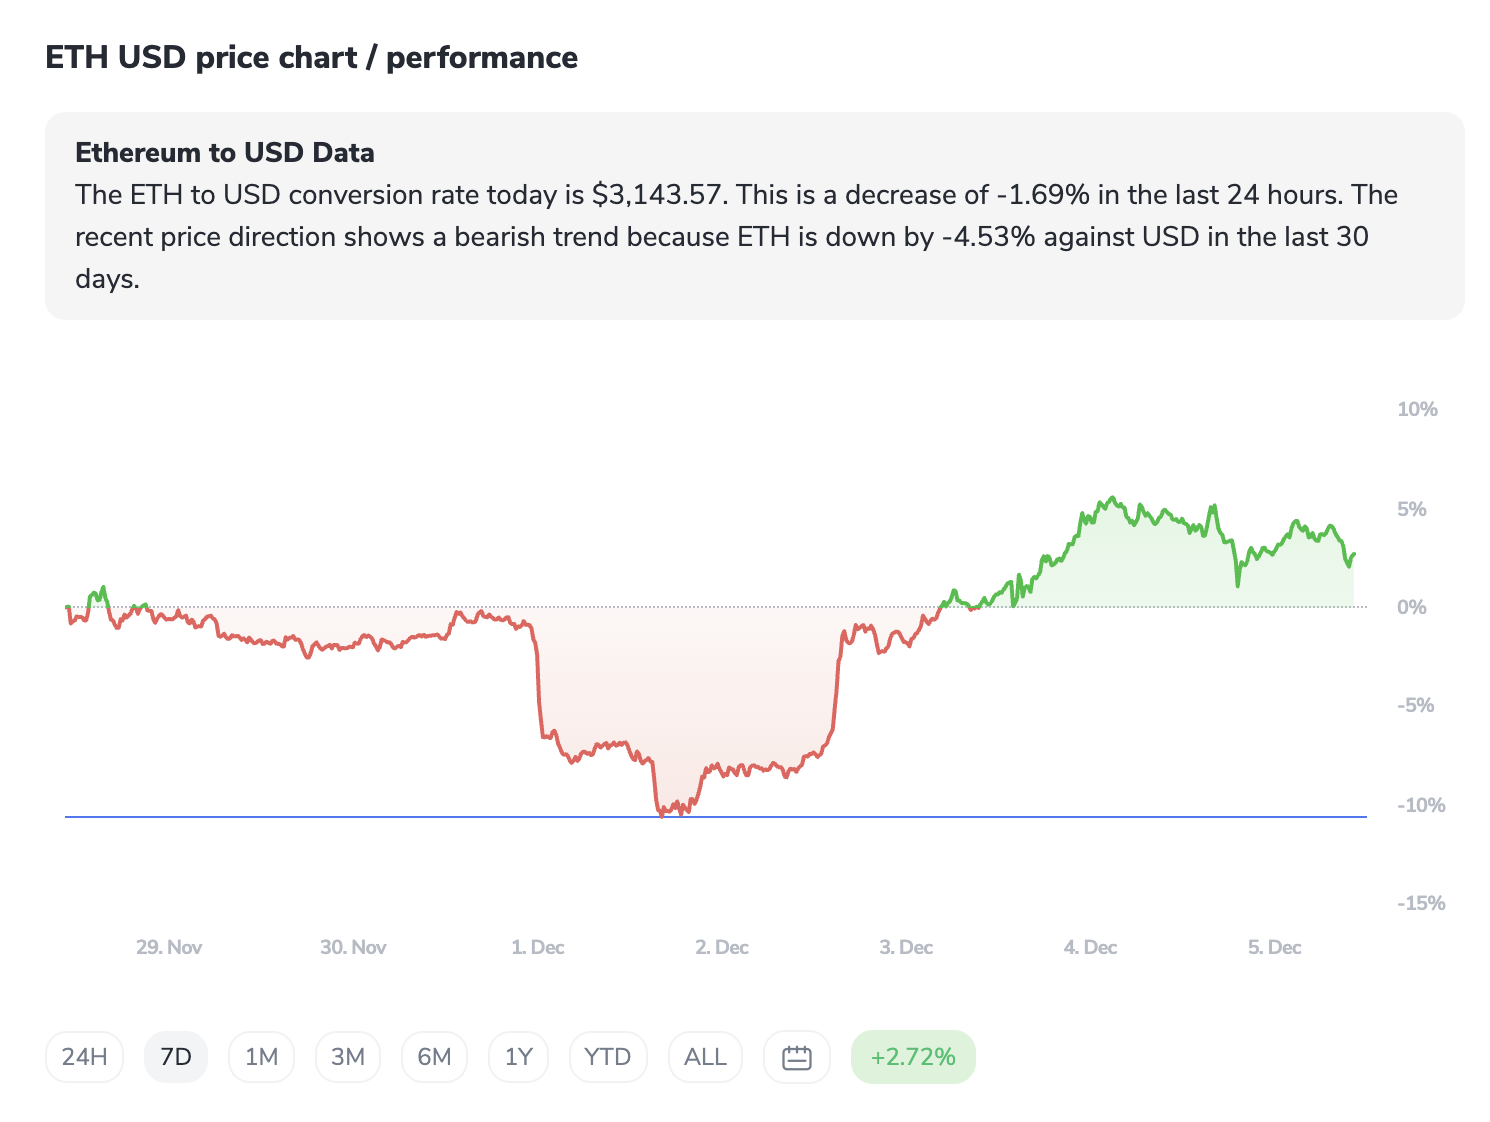Screen dimensions: 1490x1122
Task: Display ALL price history
Action: [x=705, y=1057]
